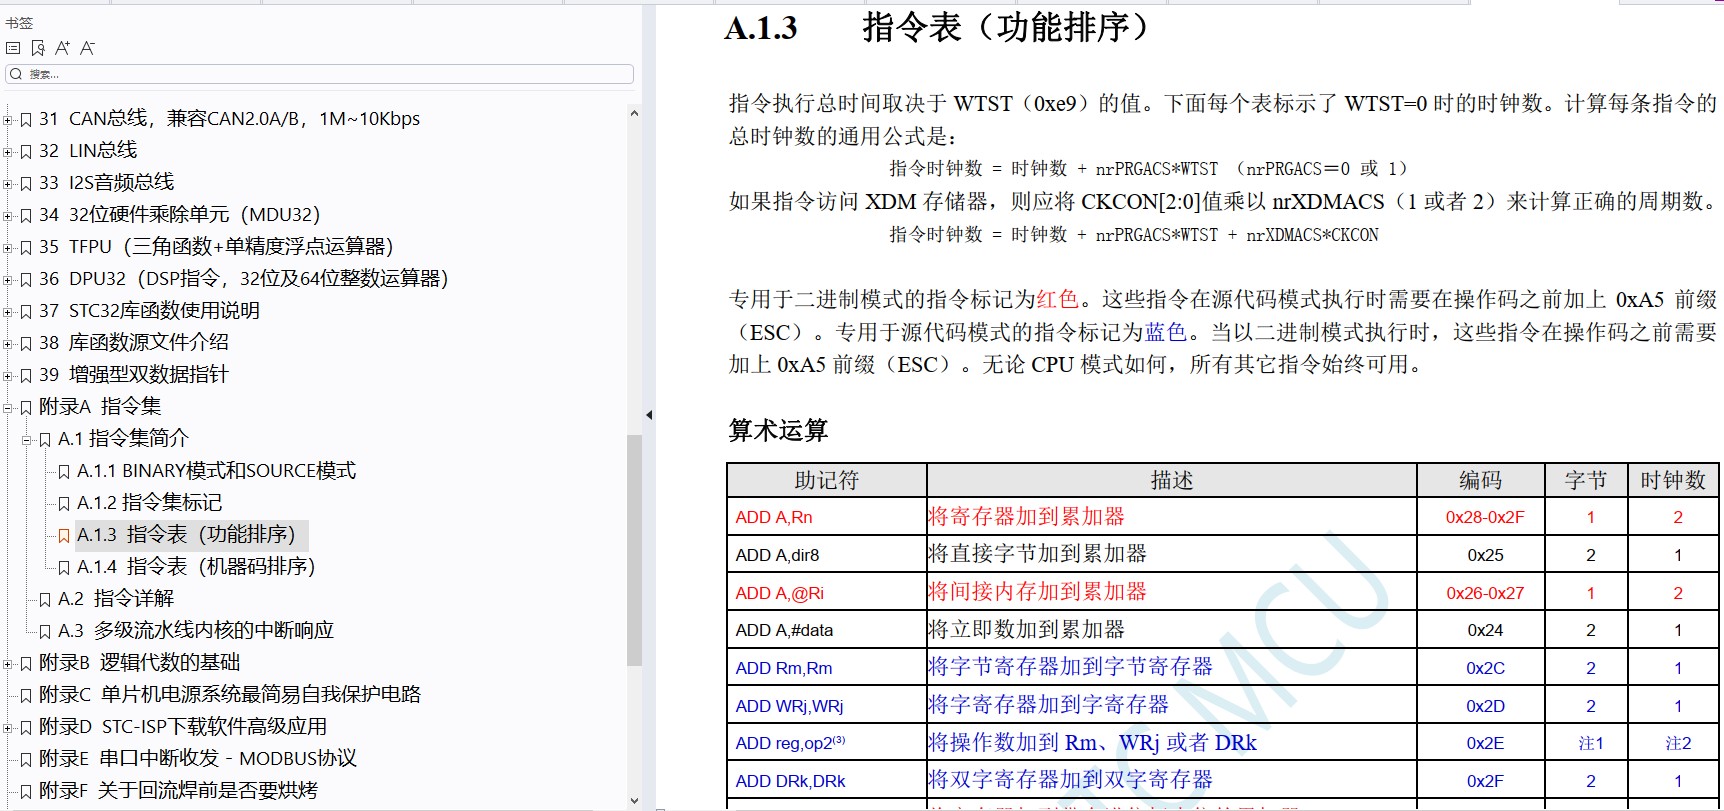The height and width of the screenshot is (811, 1724).
Task: Click the table cell ADD WRj,WRj
Action: coord(827,706)
